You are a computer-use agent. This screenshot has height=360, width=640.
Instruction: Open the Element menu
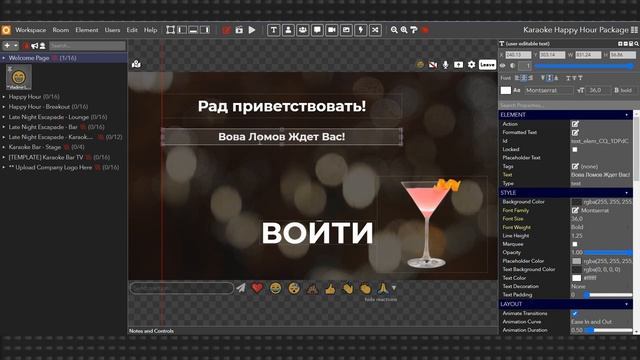coord(87,30)
